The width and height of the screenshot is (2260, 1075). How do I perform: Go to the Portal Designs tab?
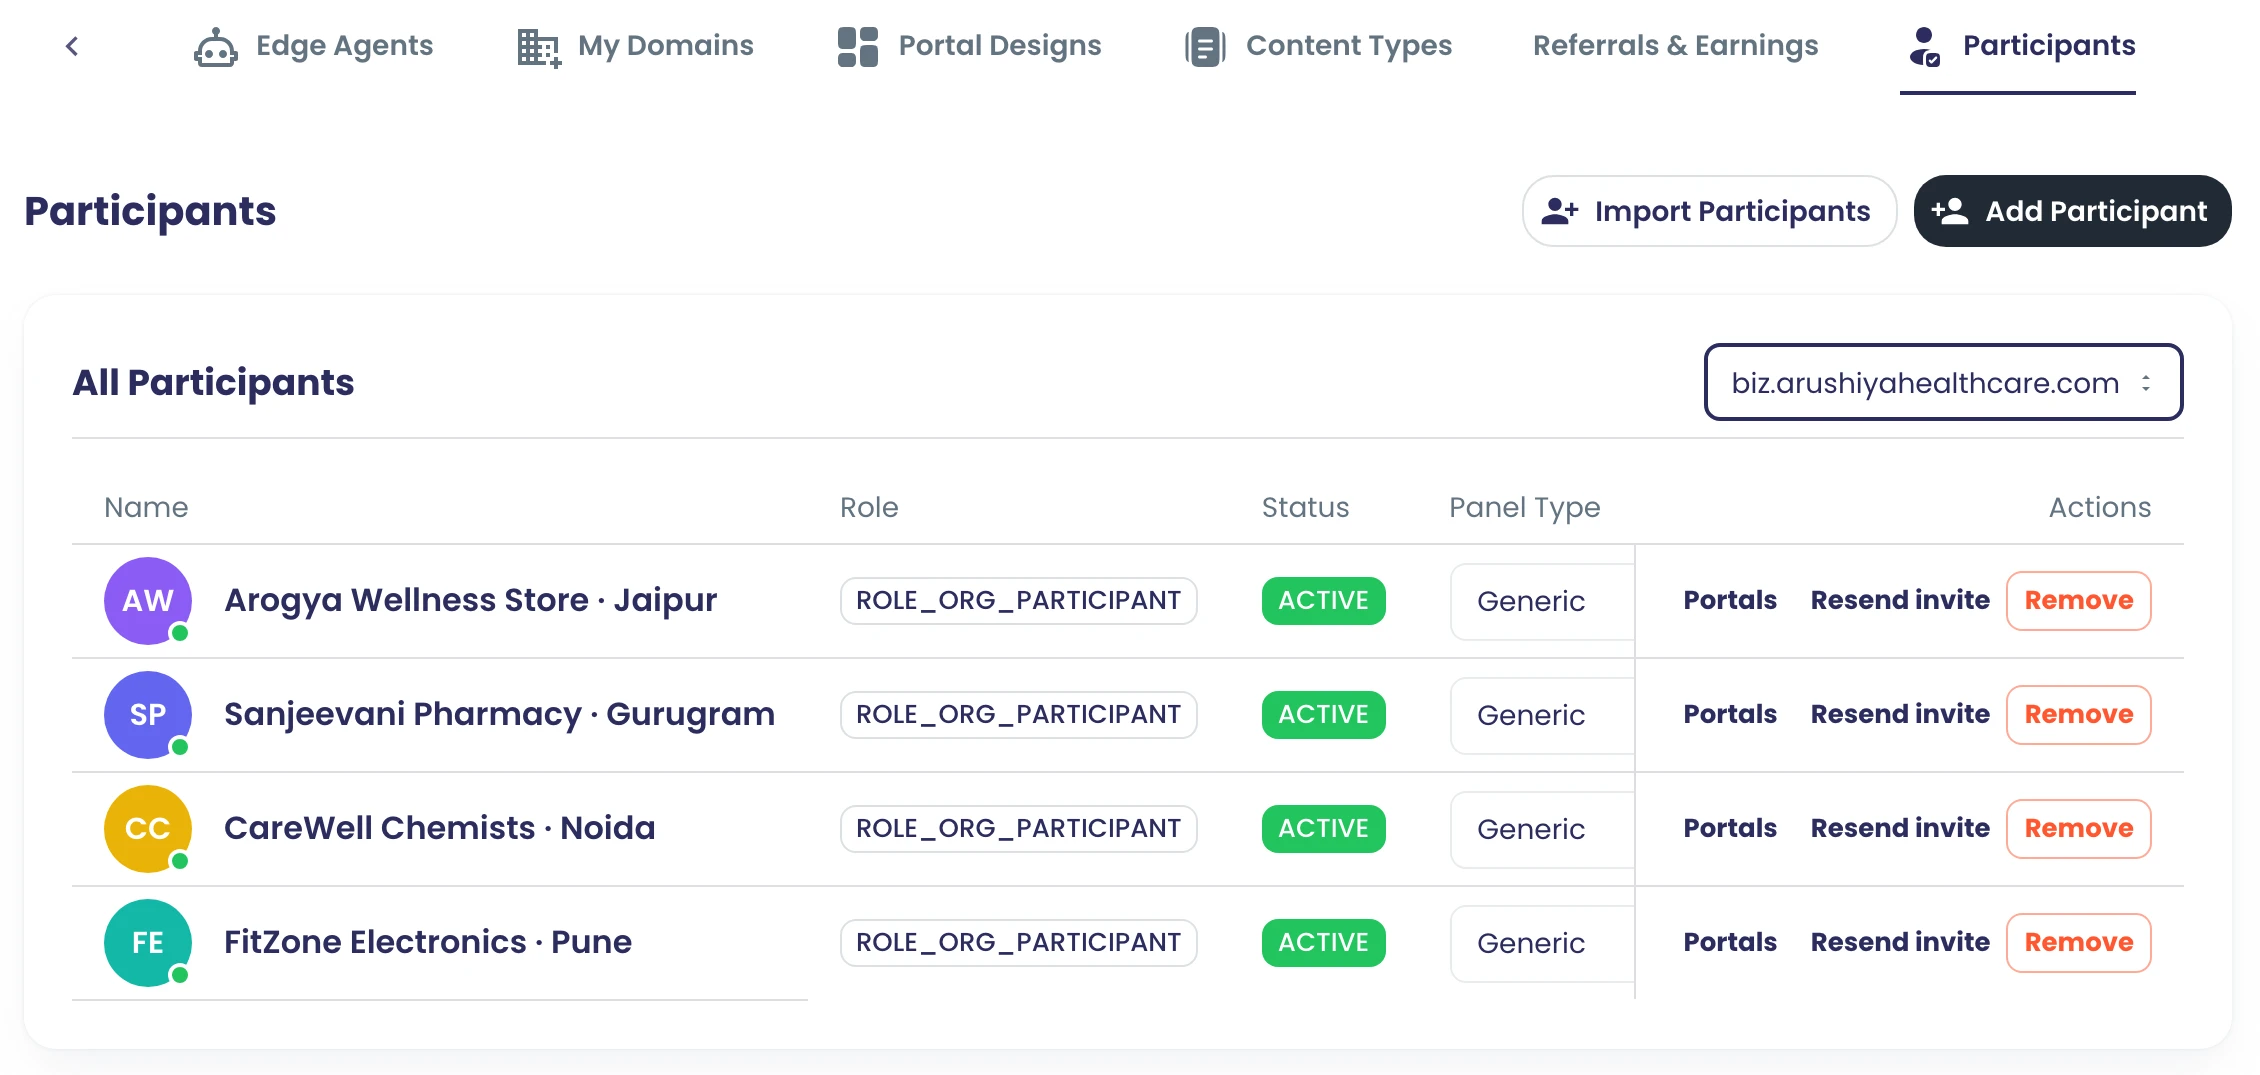[x=969, y=46]
